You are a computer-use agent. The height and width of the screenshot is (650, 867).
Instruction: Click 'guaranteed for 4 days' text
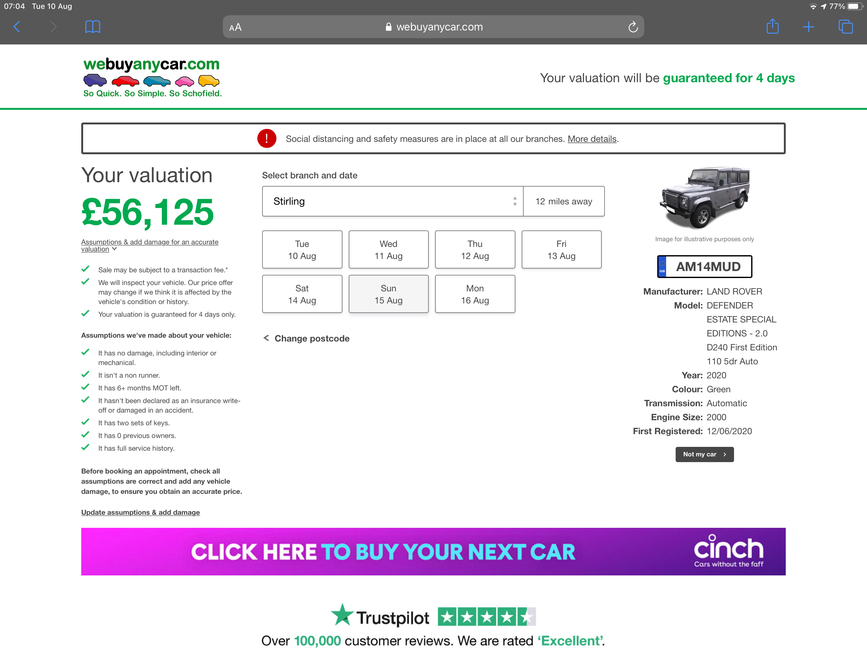(729, 78)
